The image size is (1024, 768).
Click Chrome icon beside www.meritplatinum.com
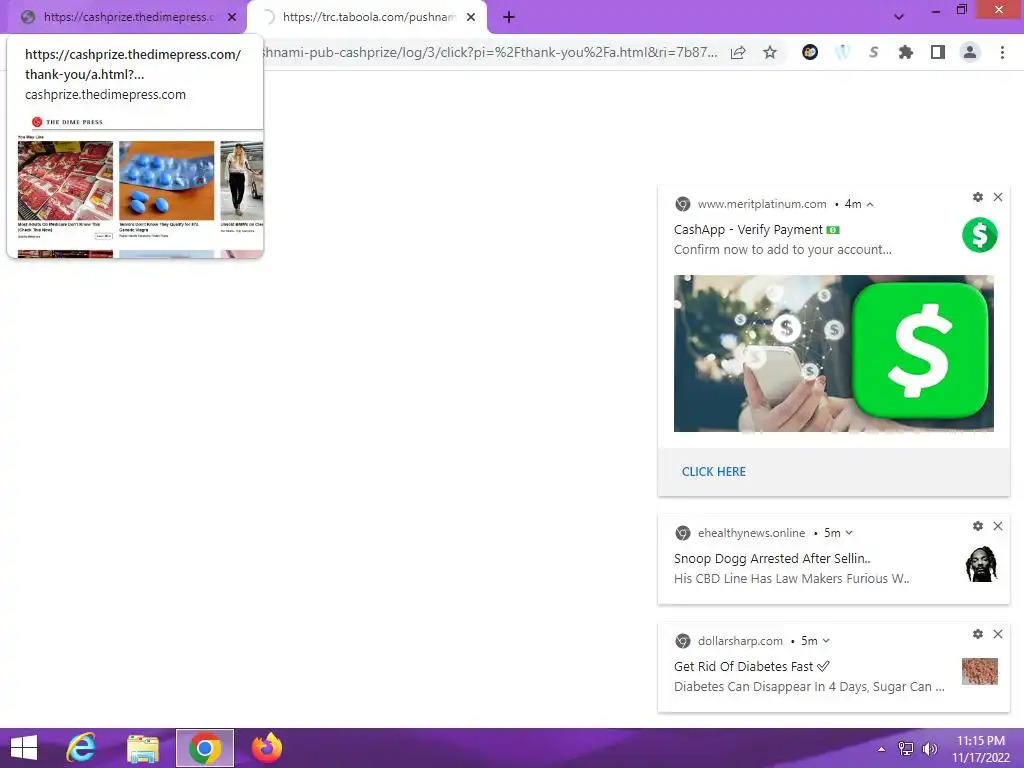[x=682, y=204]
